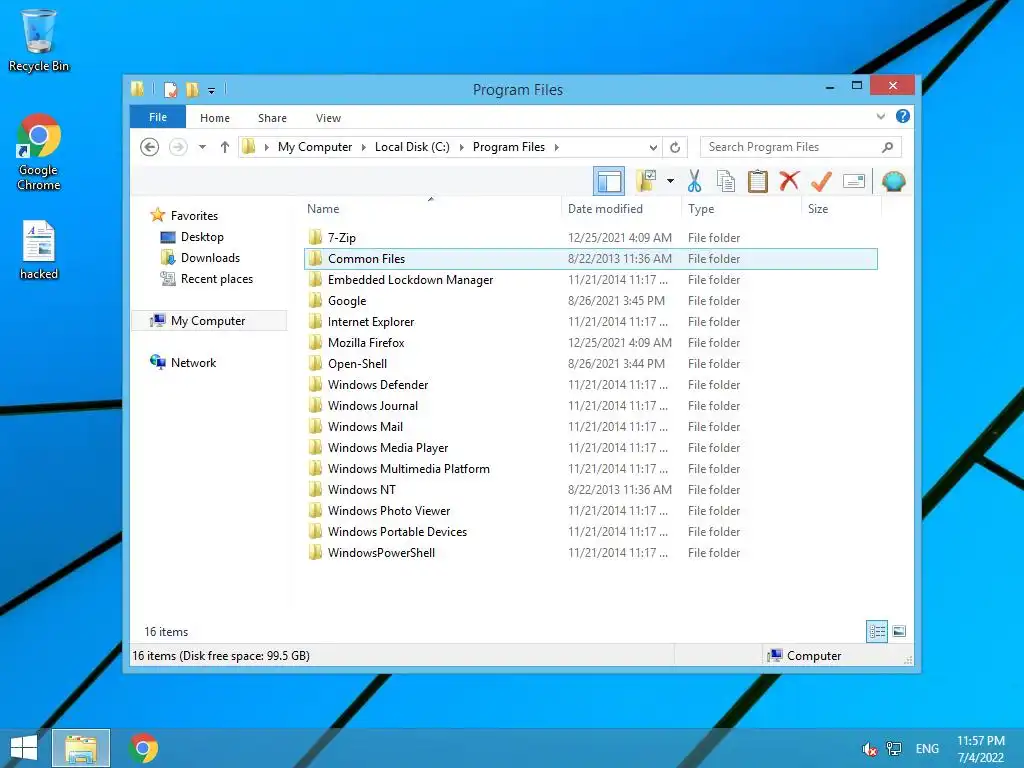Click Local Disk (C:) breadcrumb
The image size is (1024, 768).
point(412,147)
